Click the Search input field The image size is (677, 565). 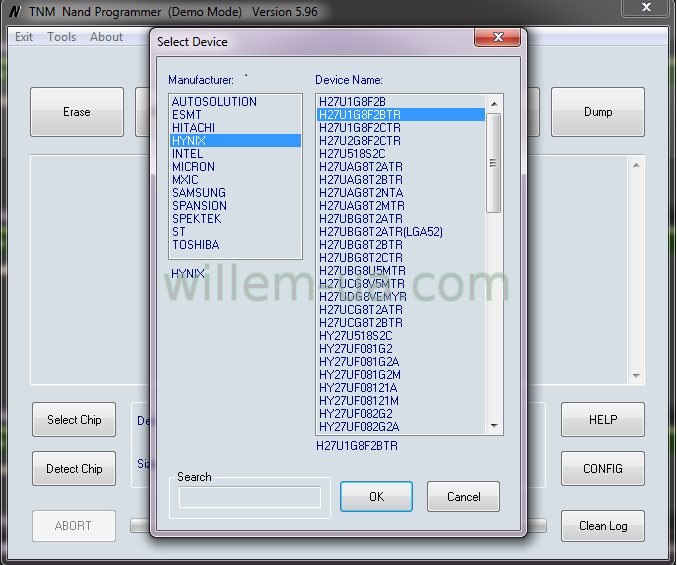pos(250,498)
